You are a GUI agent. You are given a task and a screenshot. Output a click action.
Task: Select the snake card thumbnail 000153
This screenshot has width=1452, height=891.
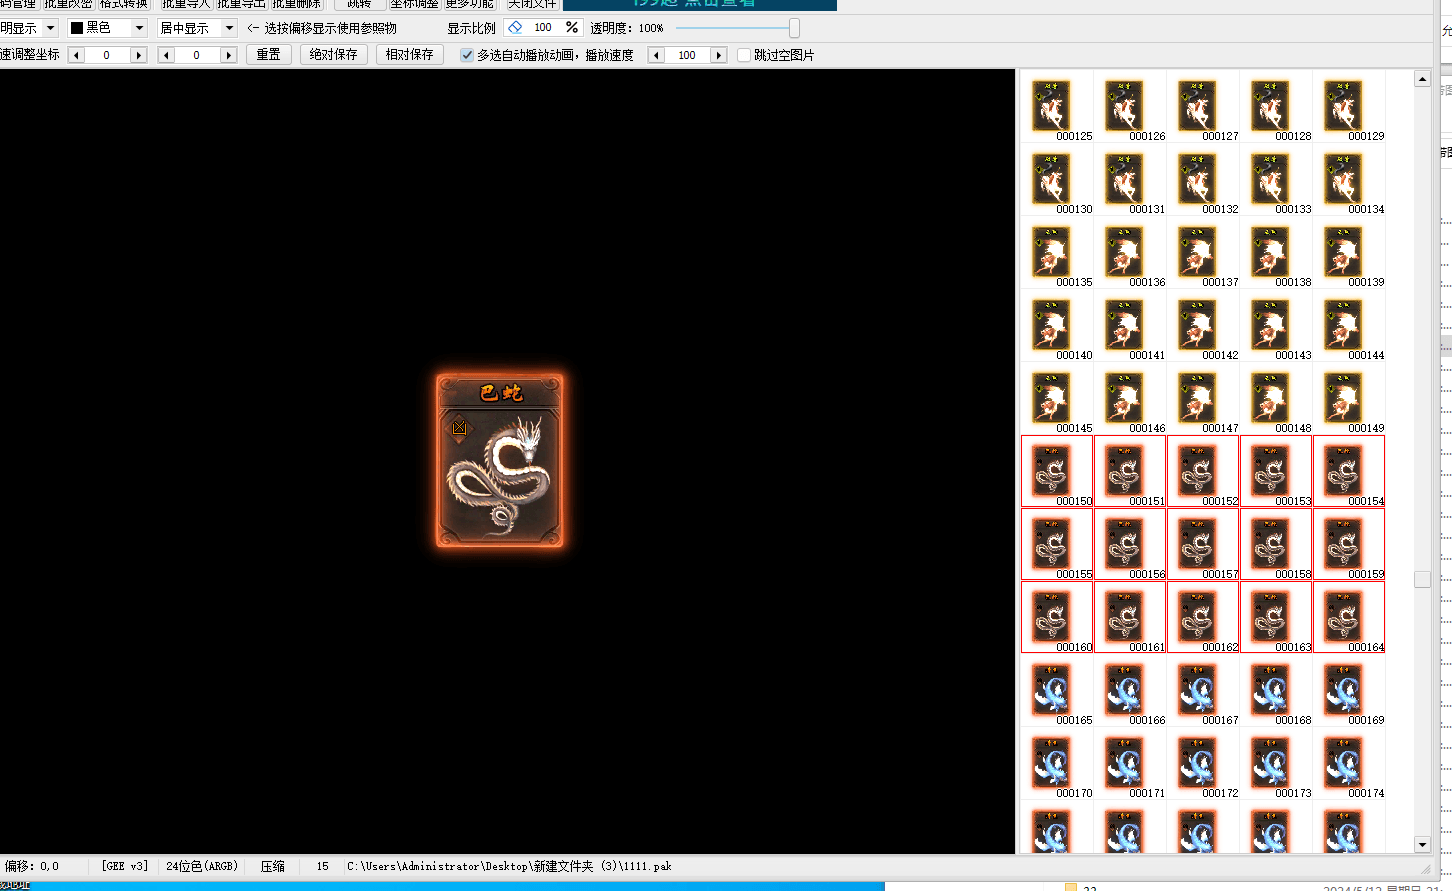click(1276, 471)
